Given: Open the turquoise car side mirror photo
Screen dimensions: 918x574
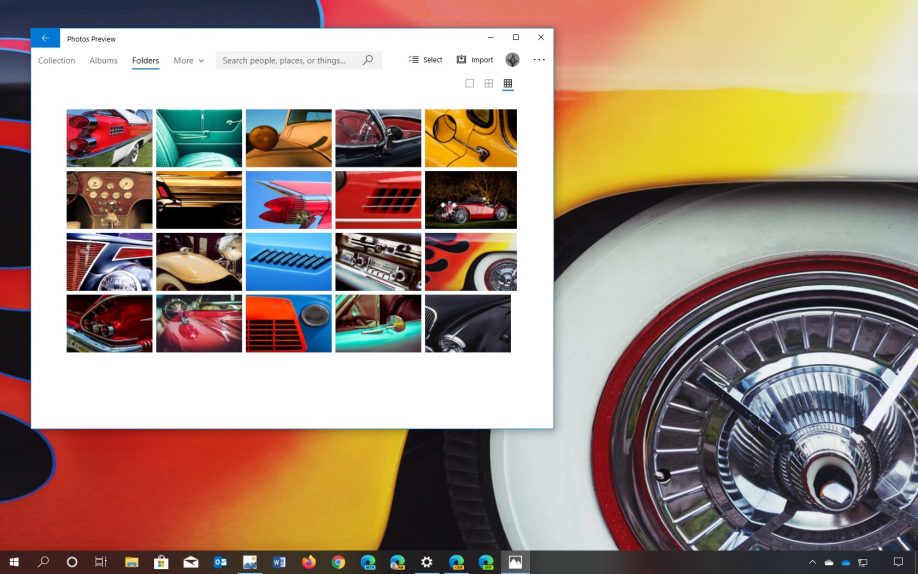Looking at the screenshot, I should tap(378, 323).
